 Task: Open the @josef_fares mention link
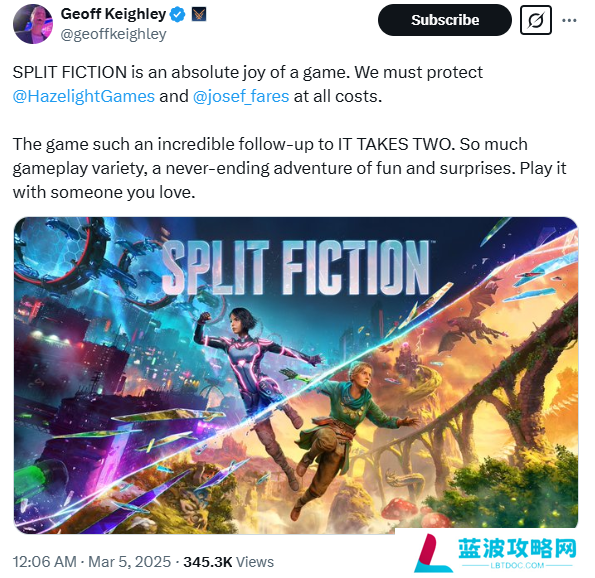pyautogui.click(x=241, y=96)
